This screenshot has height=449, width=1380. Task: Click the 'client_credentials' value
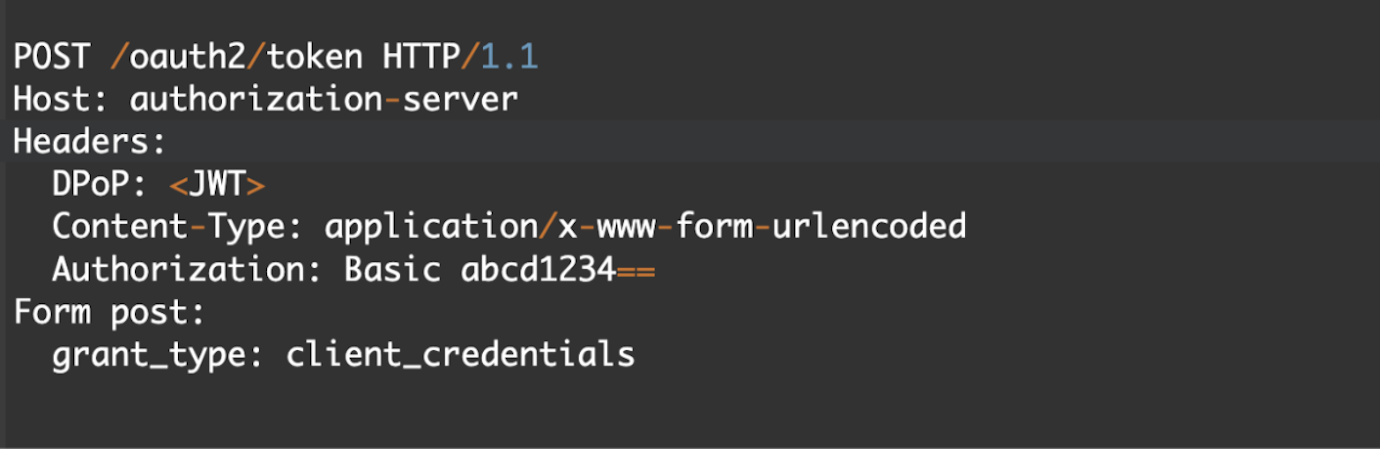point(460,355)
